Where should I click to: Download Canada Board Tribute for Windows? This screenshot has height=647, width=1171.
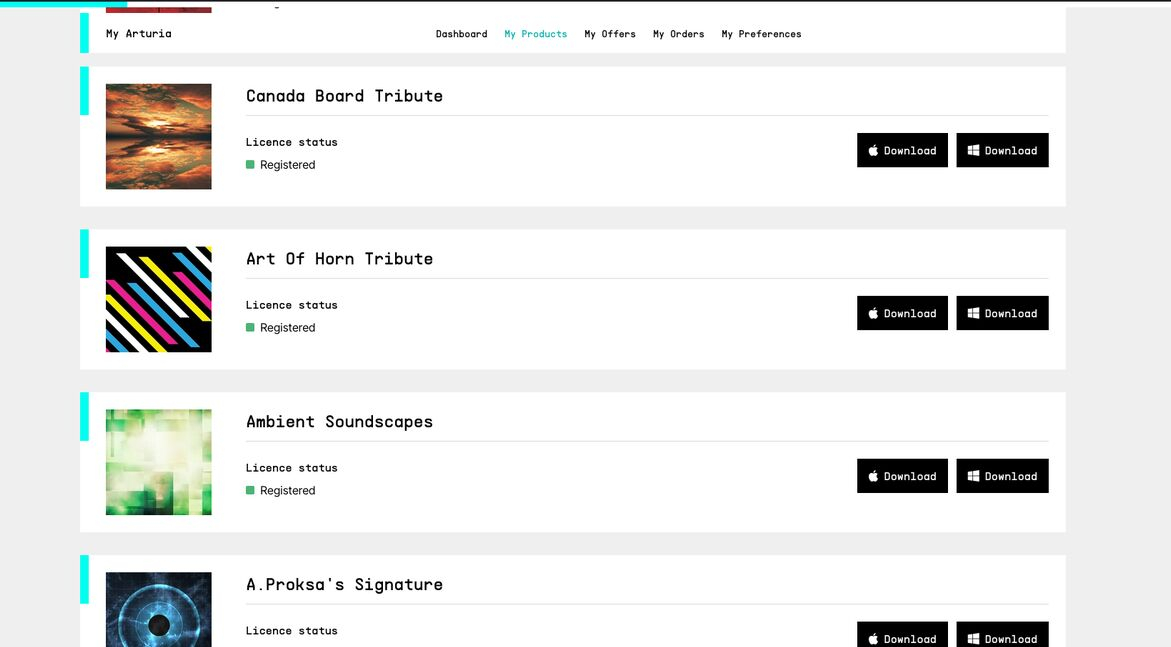(x=1002, y=150)
